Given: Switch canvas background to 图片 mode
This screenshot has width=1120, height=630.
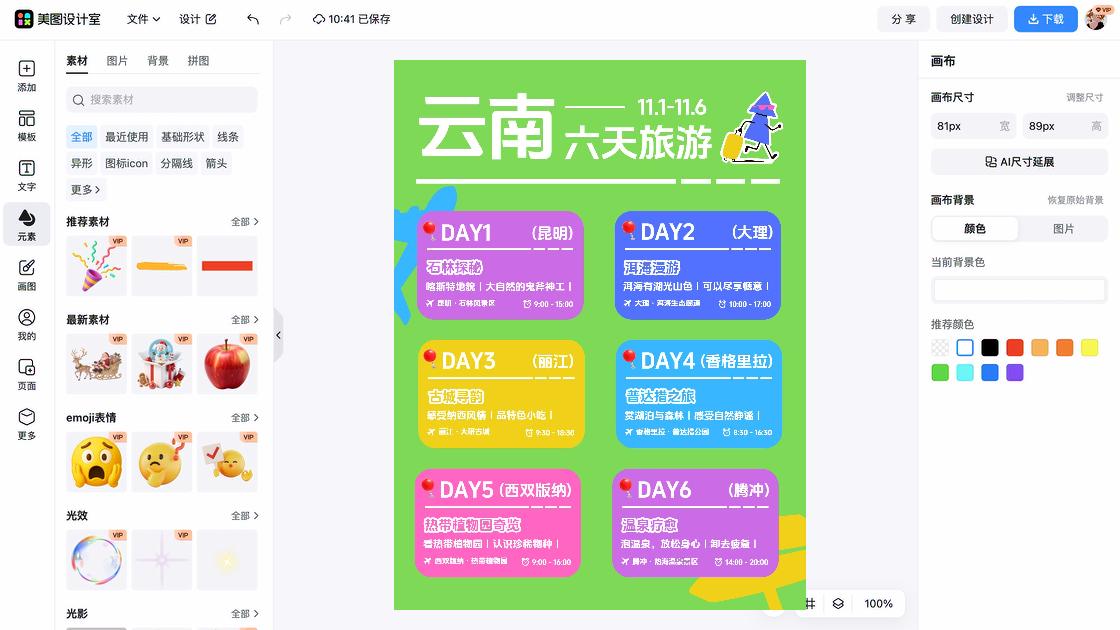Looking at the screenshot, I should pyautogui.click(x=1063, y=229).
